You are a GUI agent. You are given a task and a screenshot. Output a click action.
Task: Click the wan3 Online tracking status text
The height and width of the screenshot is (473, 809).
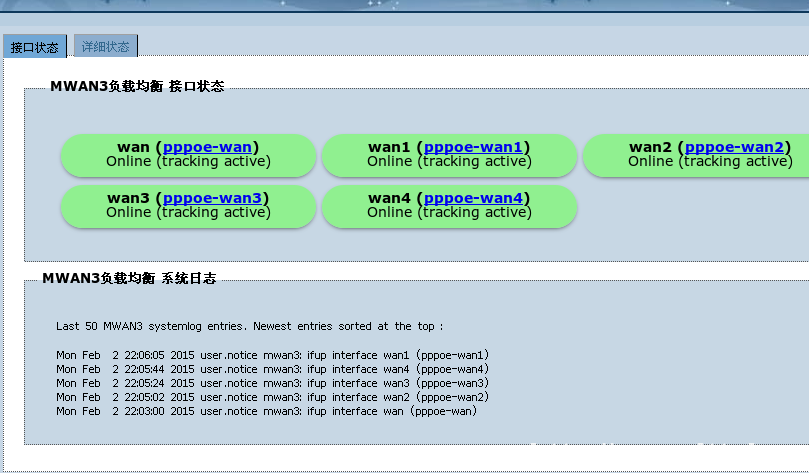(x=188, y=213)
